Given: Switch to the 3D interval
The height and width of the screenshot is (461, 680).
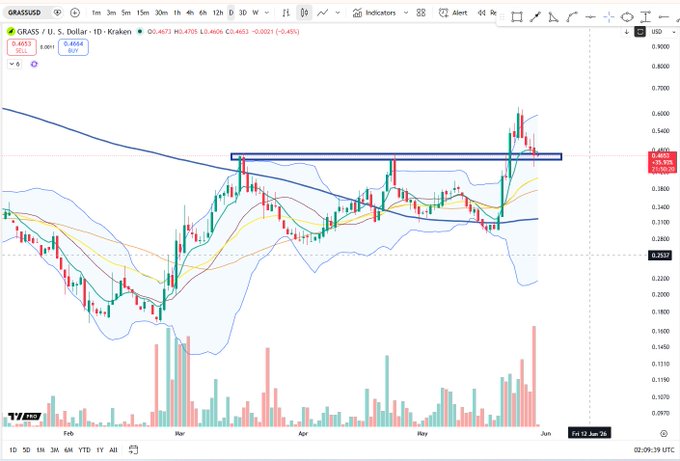Looking at the screenshot, I should tap(243, 13).
